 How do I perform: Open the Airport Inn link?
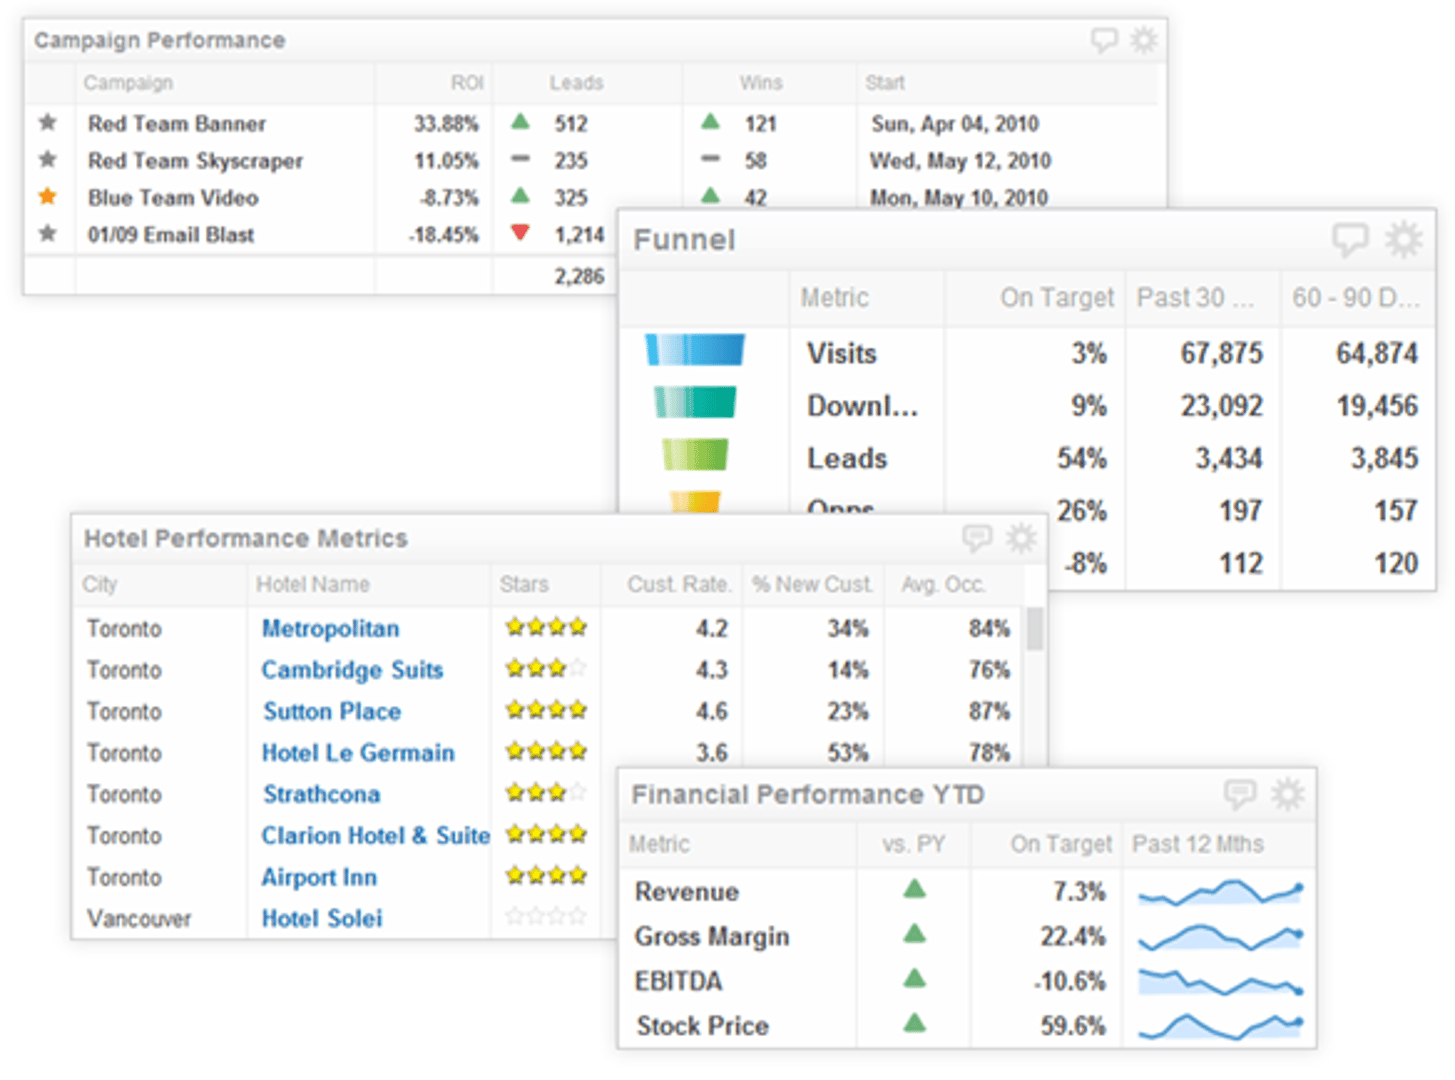tap(319, 877)
